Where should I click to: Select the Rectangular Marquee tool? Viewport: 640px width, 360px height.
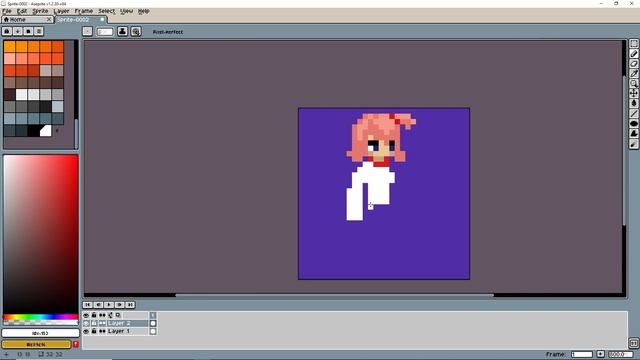(634, 44)
